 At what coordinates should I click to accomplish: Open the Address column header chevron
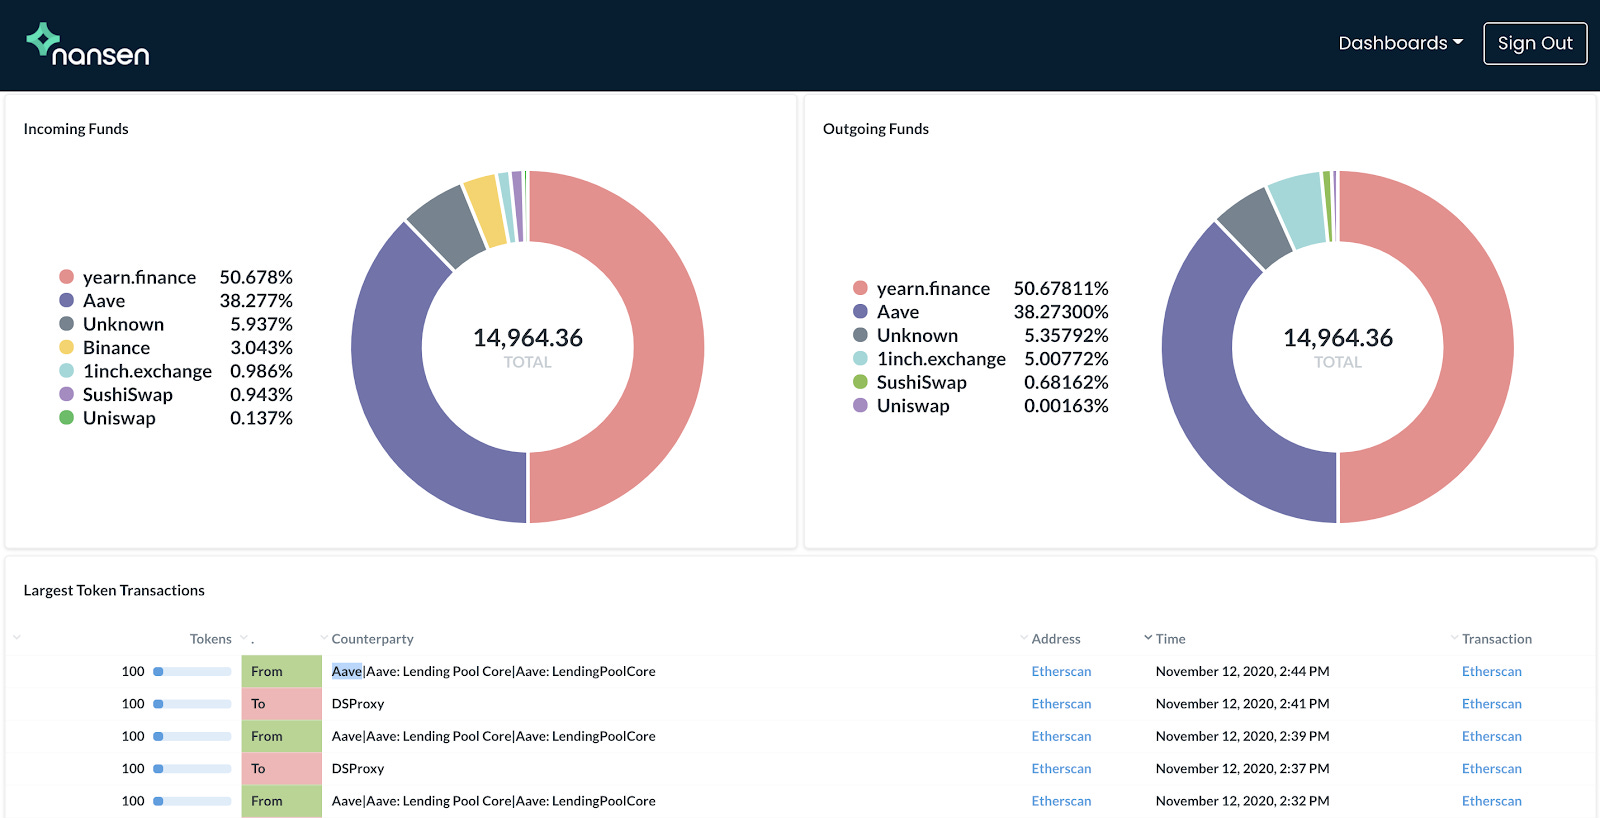(1024, 638)
